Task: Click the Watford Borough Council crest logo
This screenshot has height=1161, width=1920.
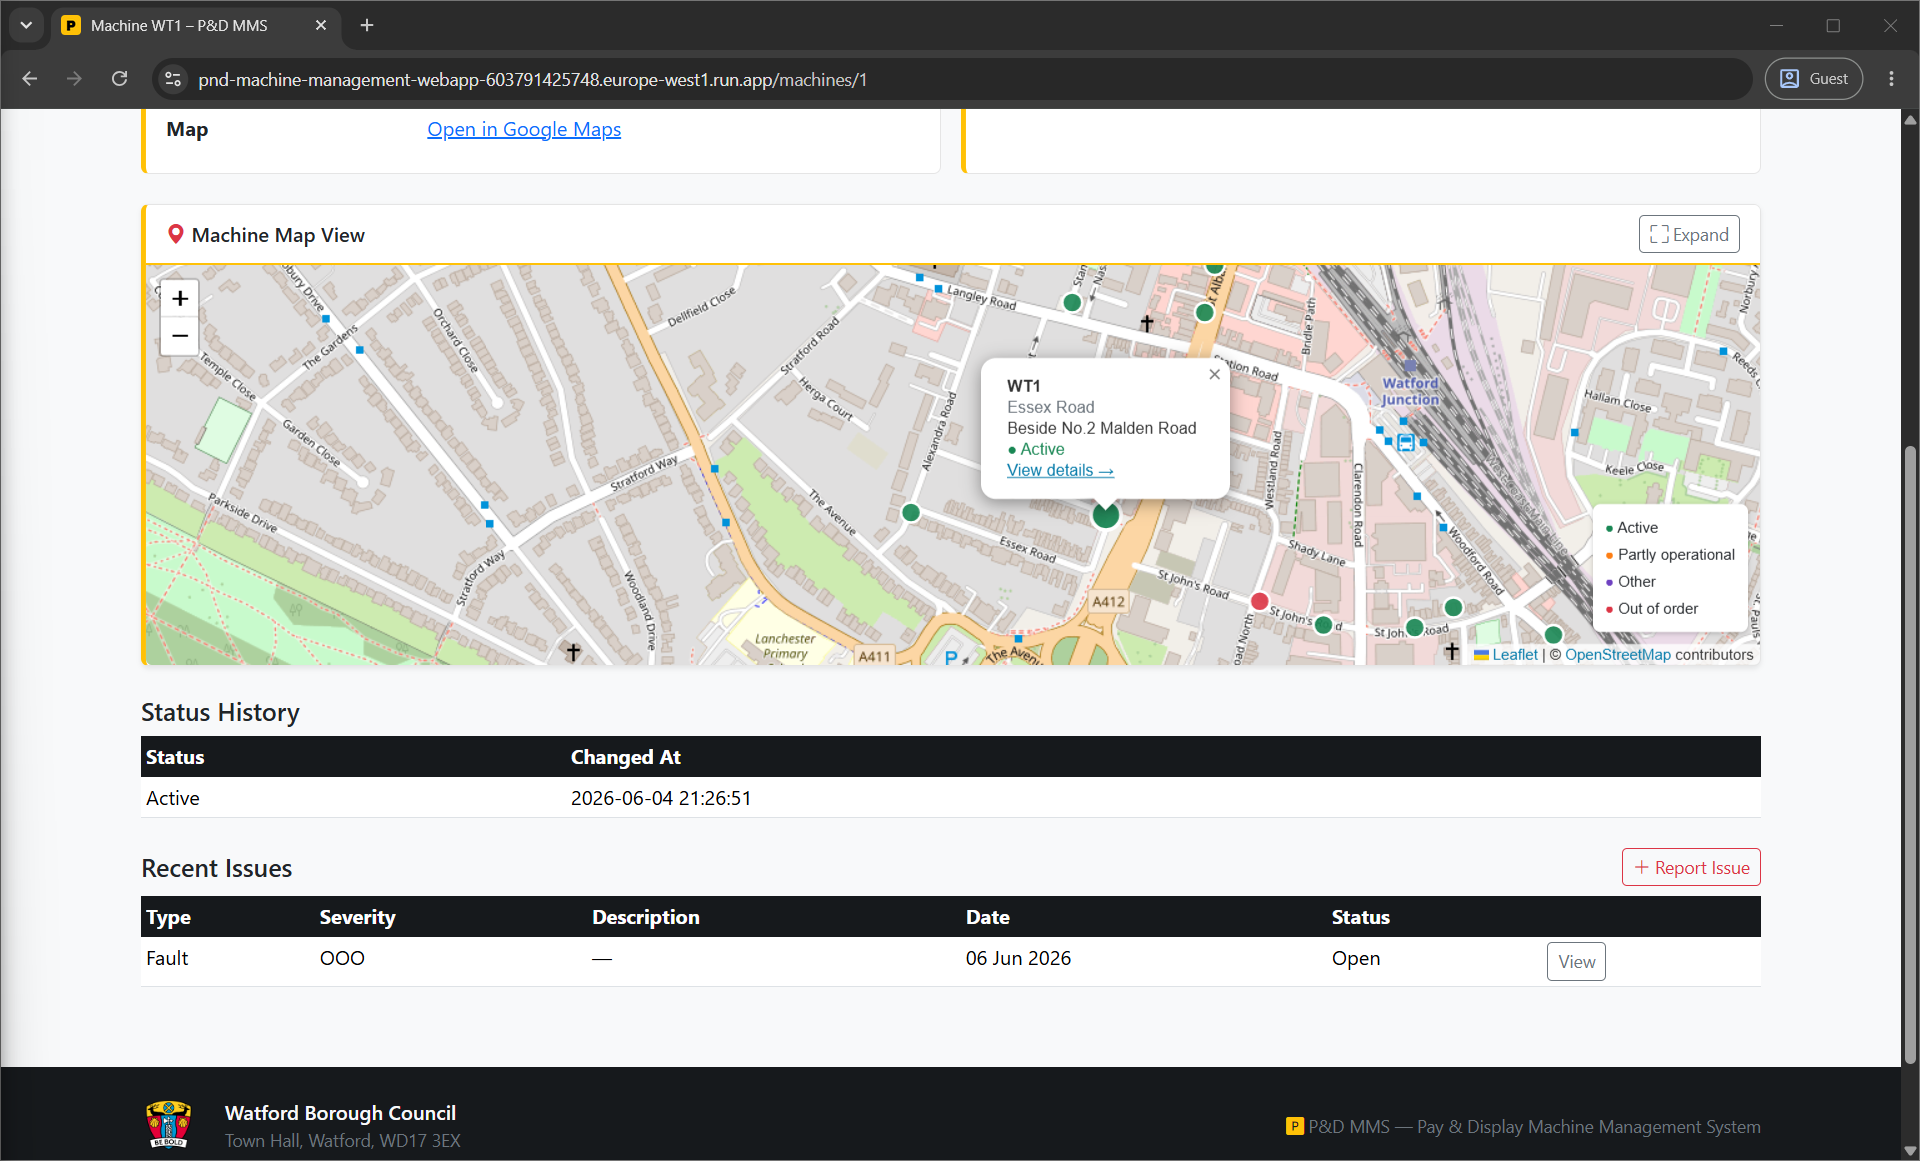Action: 168,1124
